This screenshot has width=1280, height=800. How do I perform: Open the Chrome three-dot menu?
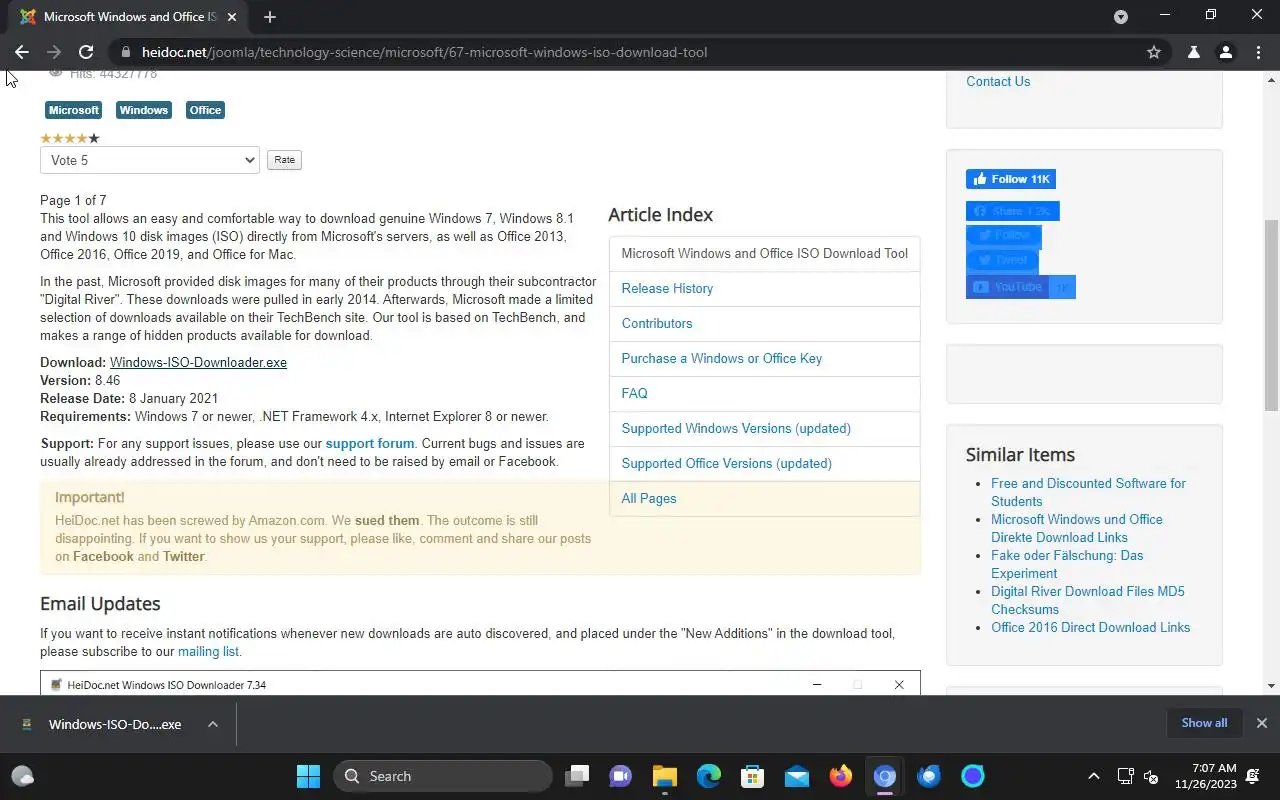tap(1257, 52)
